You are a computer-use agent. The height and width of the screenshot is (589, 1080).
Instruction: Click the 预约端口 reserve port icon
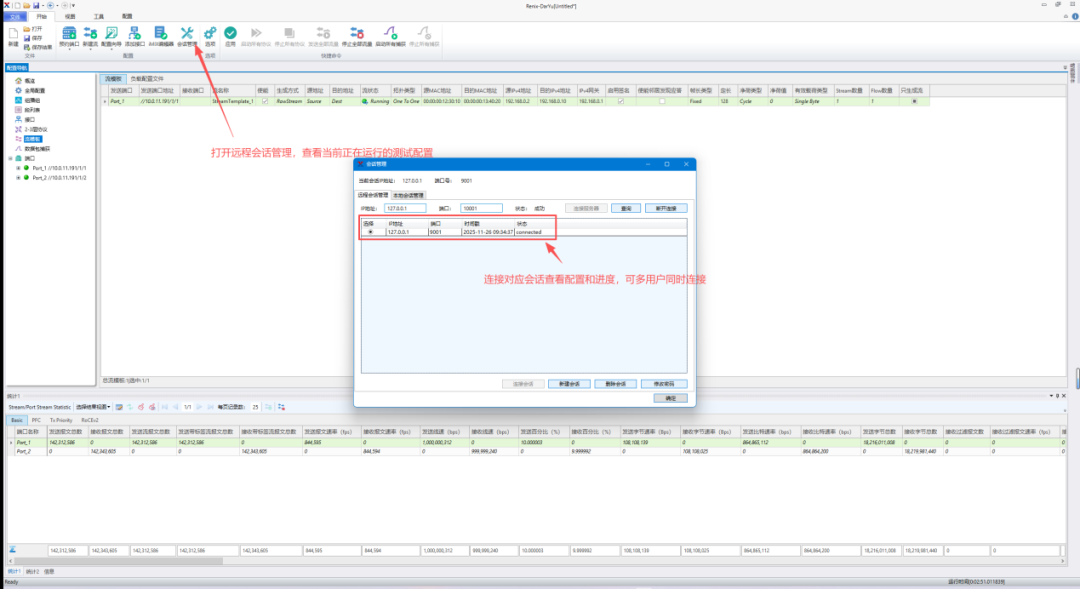pos(68,34)
